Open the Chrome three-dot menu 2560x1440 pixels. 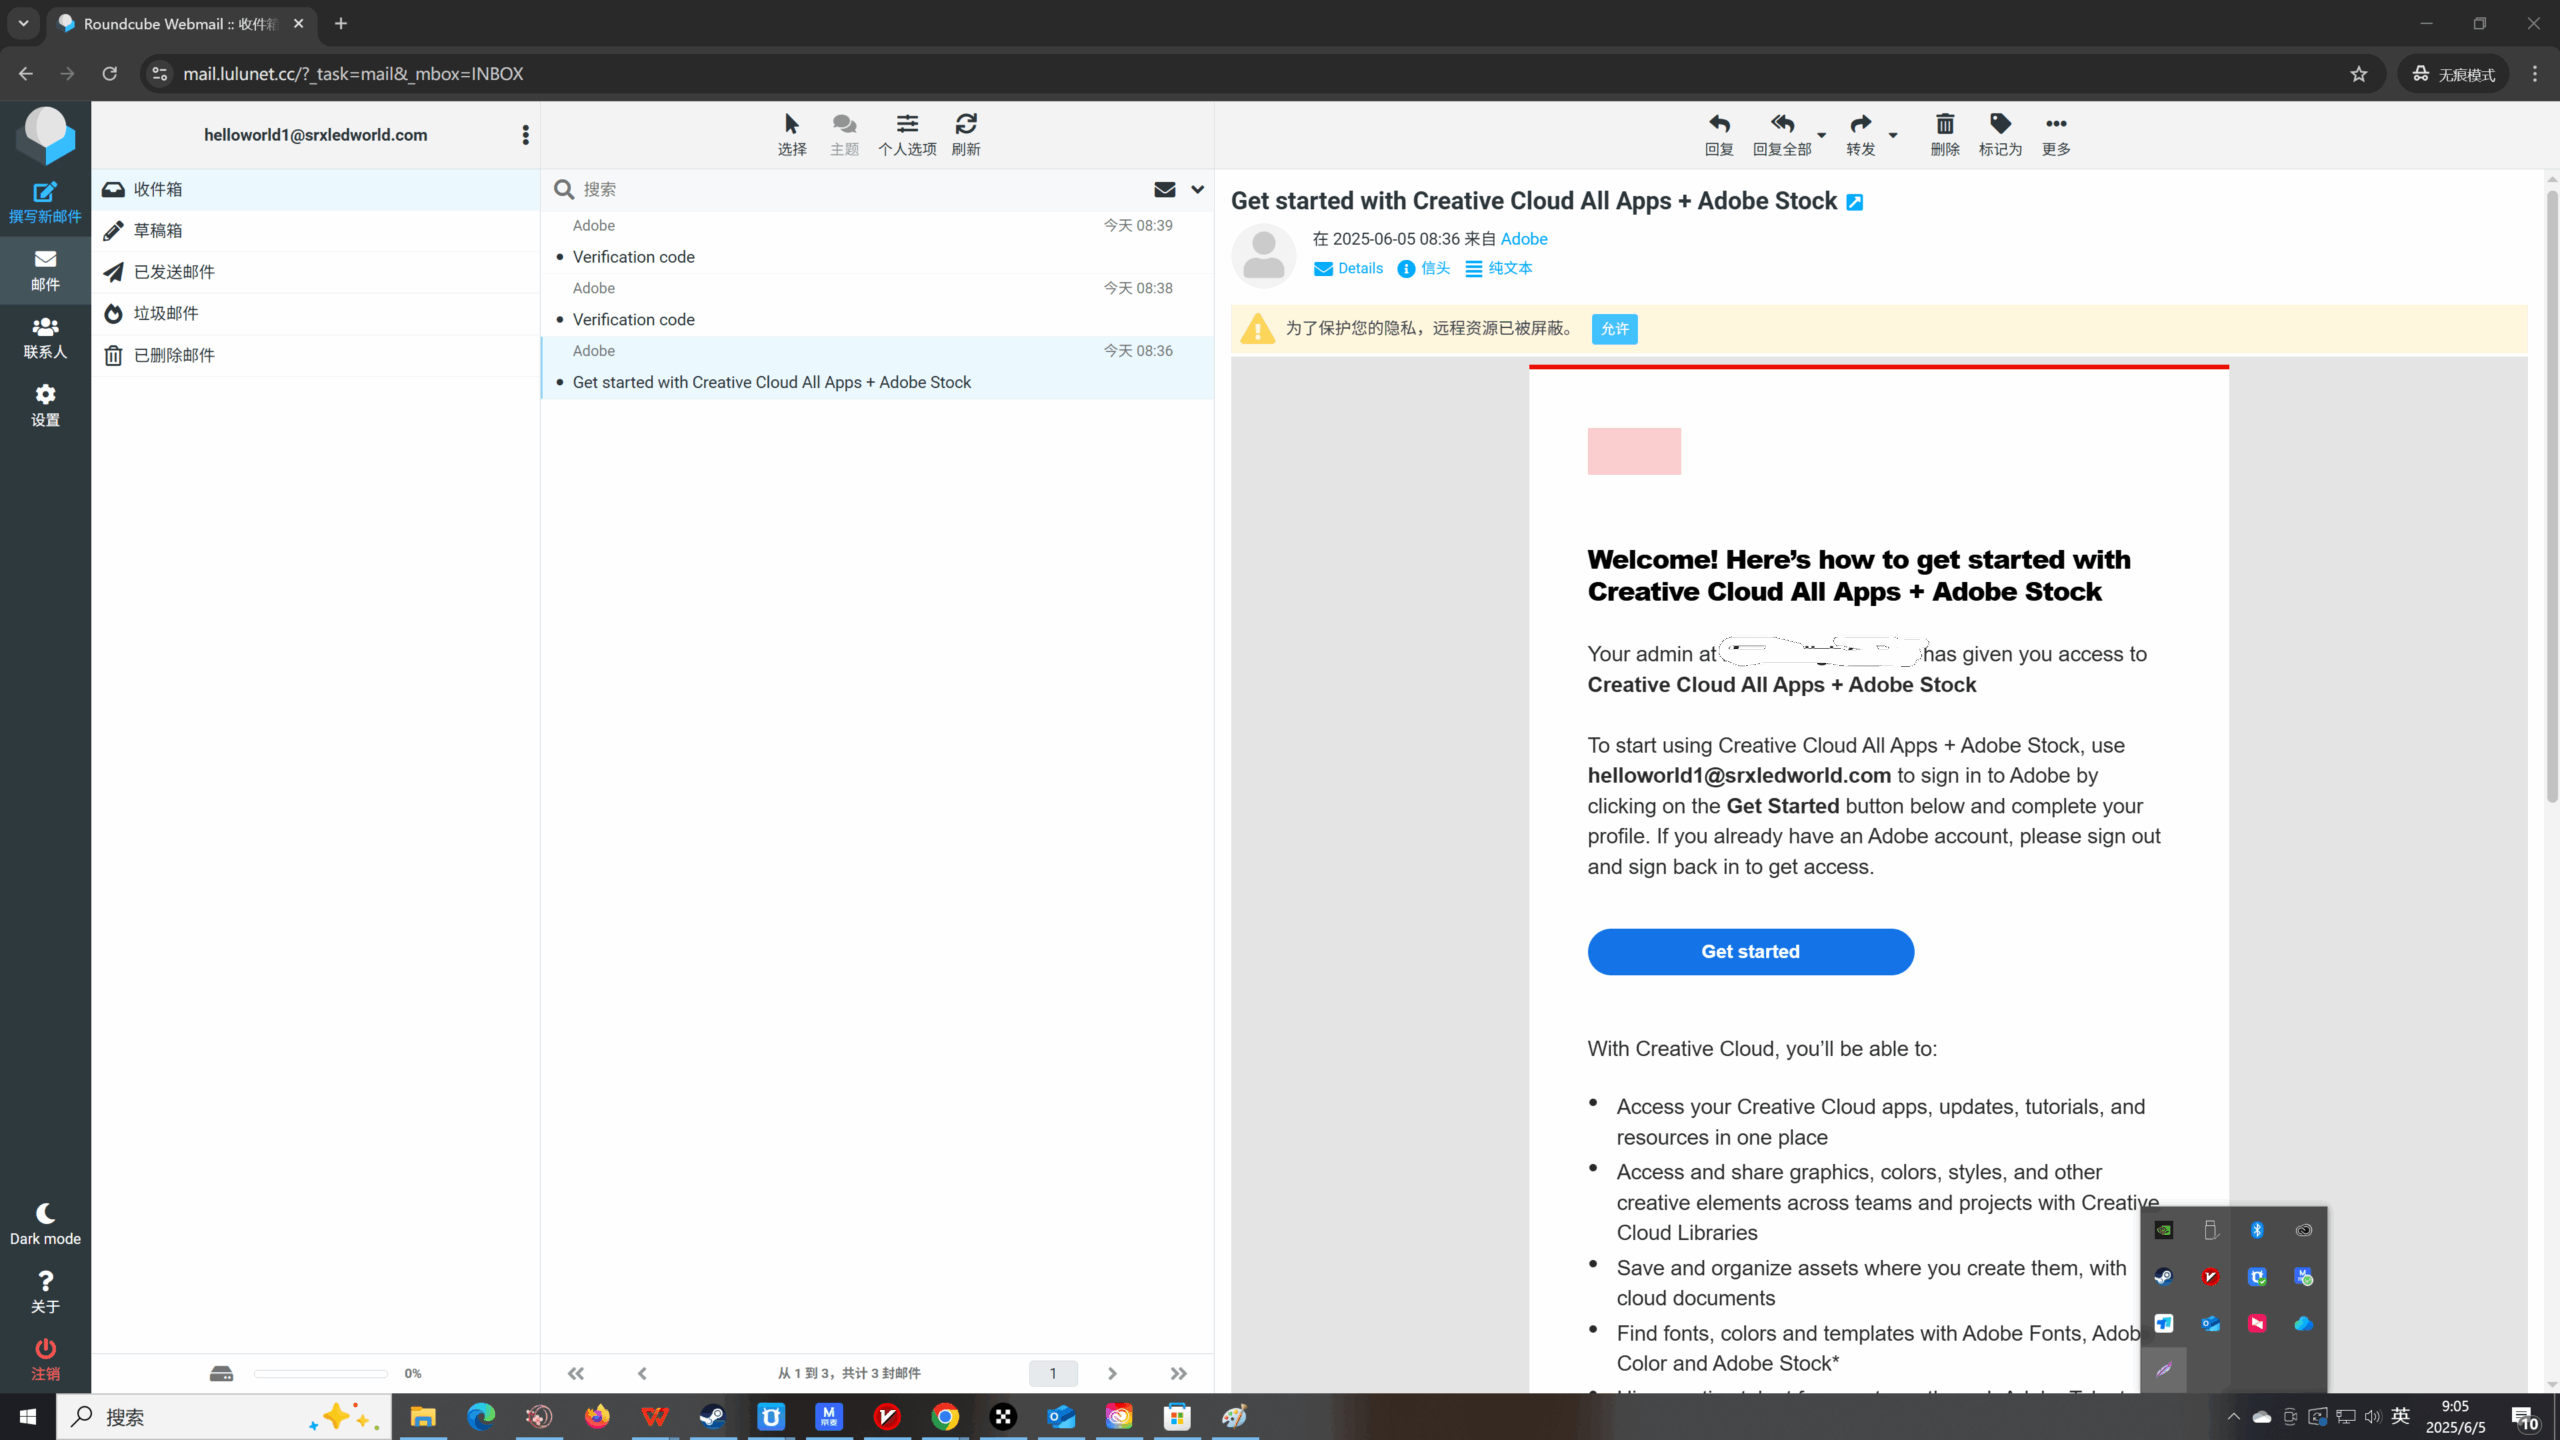pyautogui.click(x=2535, y=74)
